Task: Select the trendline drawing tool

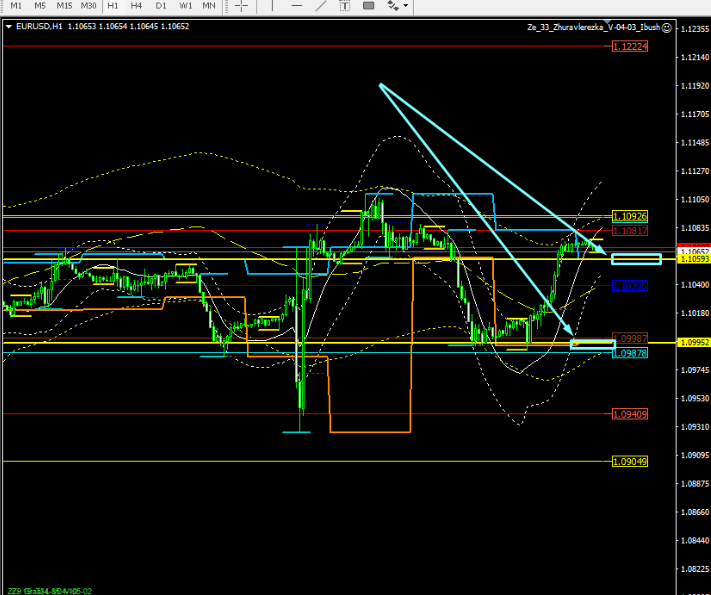Action: click(320, 5)
